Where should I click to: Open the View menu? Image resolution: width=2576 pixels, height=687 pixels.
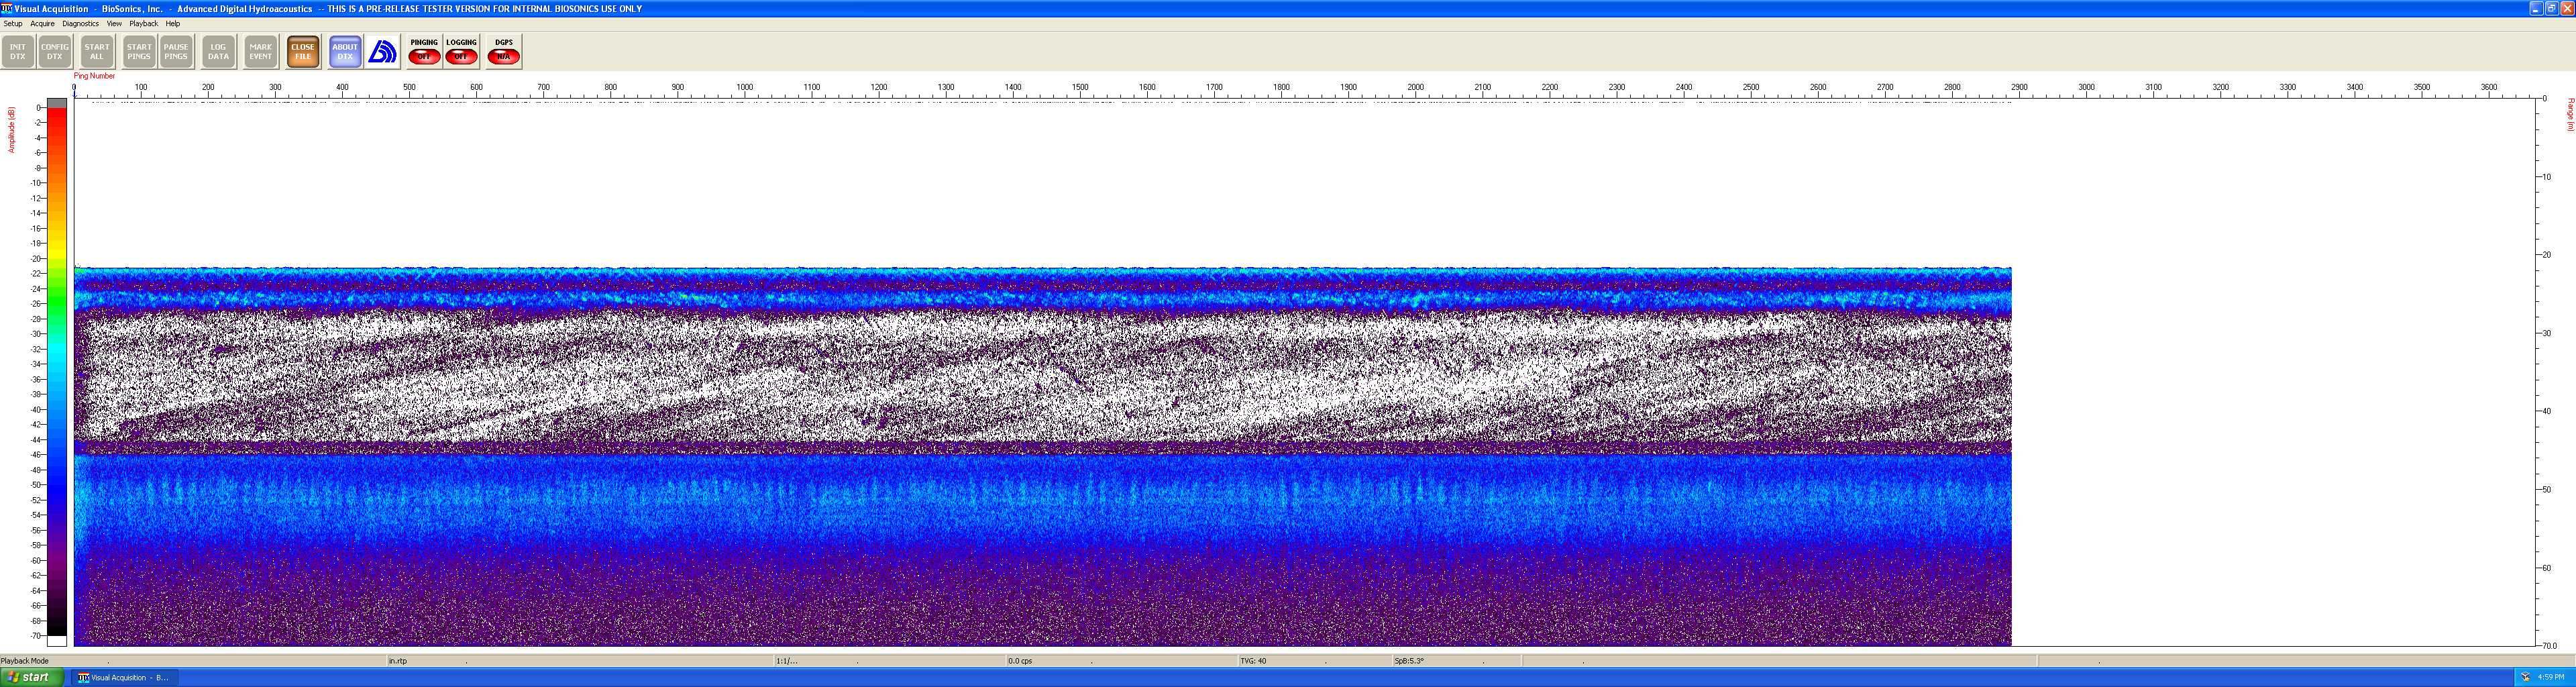pos(114,23)
